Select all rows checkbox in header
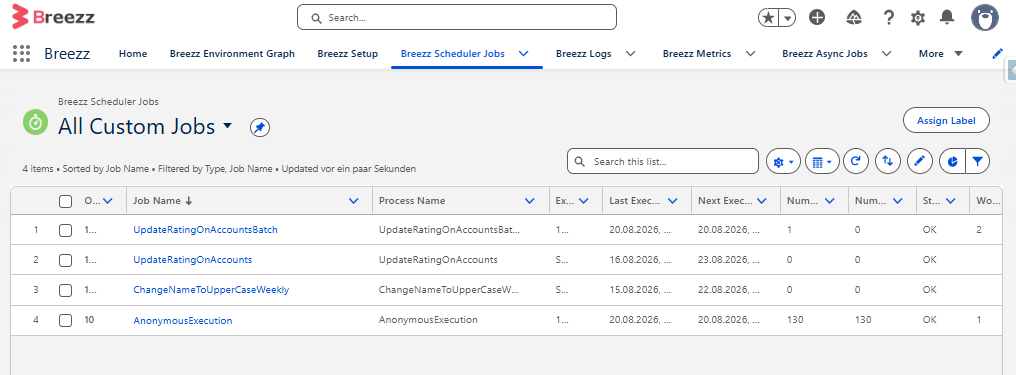The height and width of the screenshot is (375, 1016). (65, 201)
